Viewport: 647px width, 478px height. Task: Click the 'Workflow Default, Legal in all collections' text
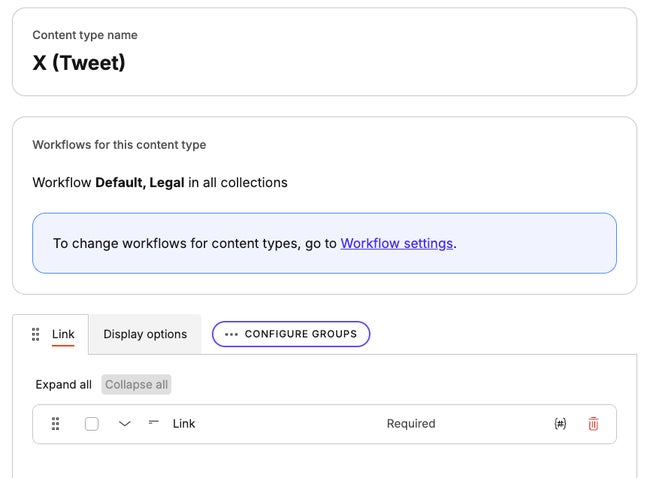tap(160, 182)
